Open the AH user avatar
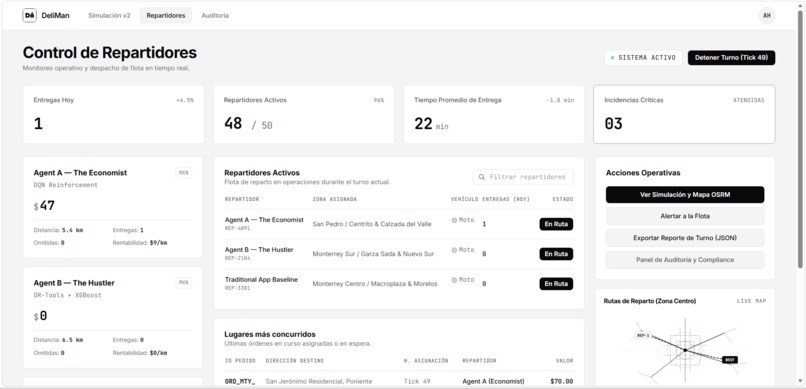This screenshot has height=389, width=806. [x=766, y=15]
